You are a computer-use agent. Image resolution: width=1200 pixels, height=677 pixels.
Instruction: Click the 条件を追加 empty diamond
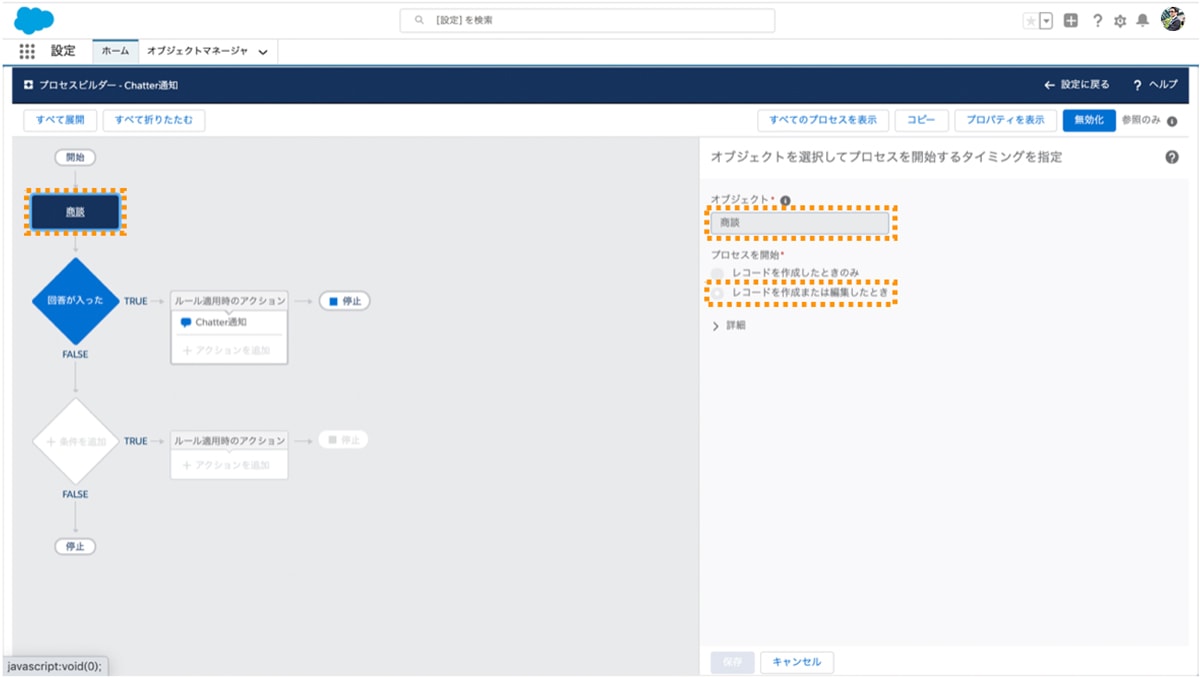(x=74, y=440)
